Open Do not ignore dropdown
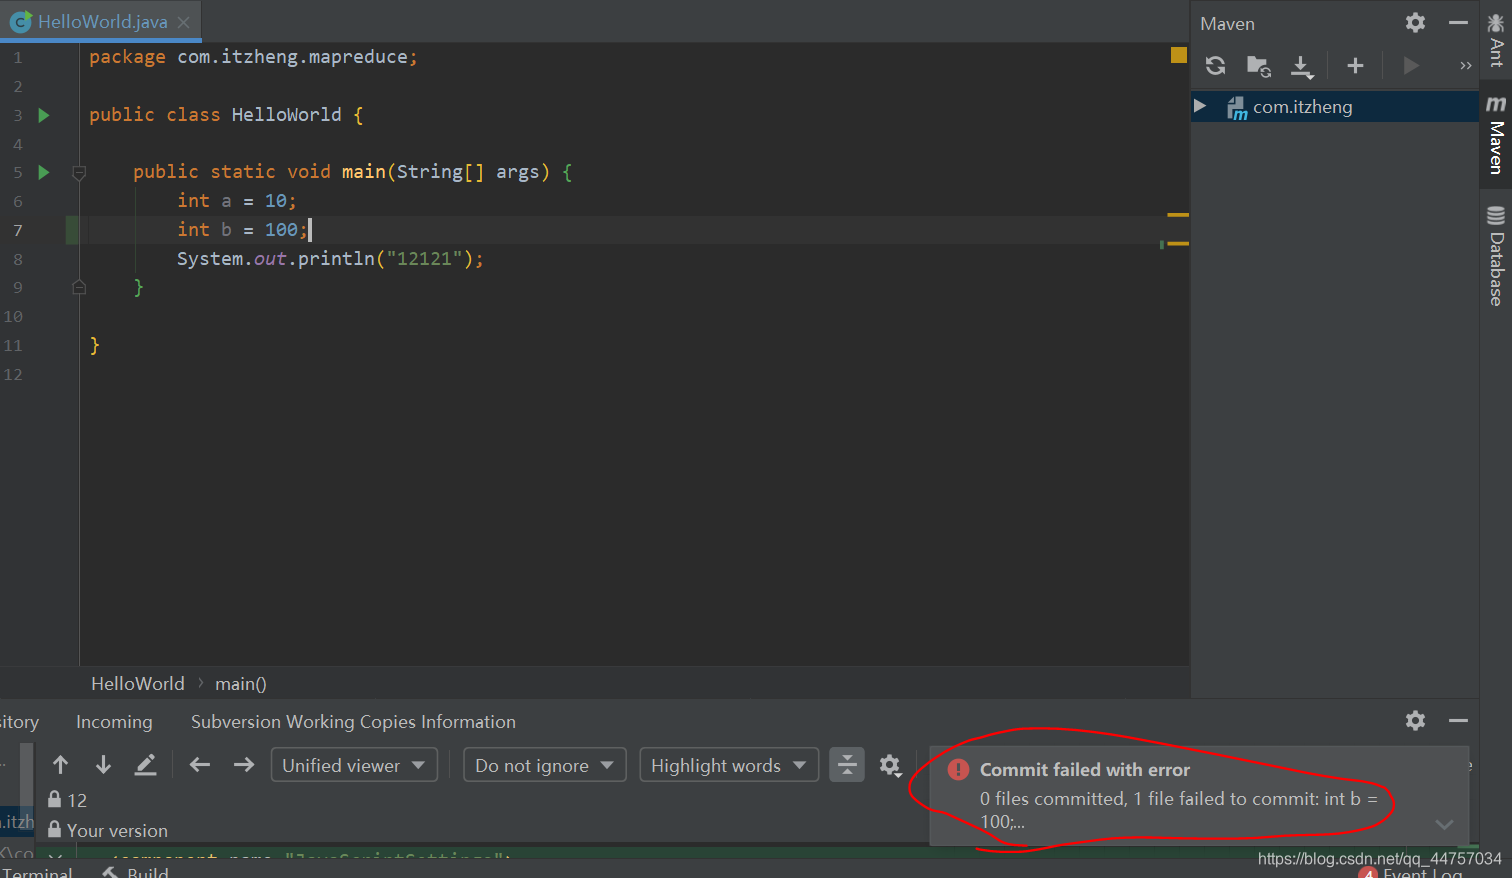The width and height of the screenshot is (1512, 878). [544, 765]
